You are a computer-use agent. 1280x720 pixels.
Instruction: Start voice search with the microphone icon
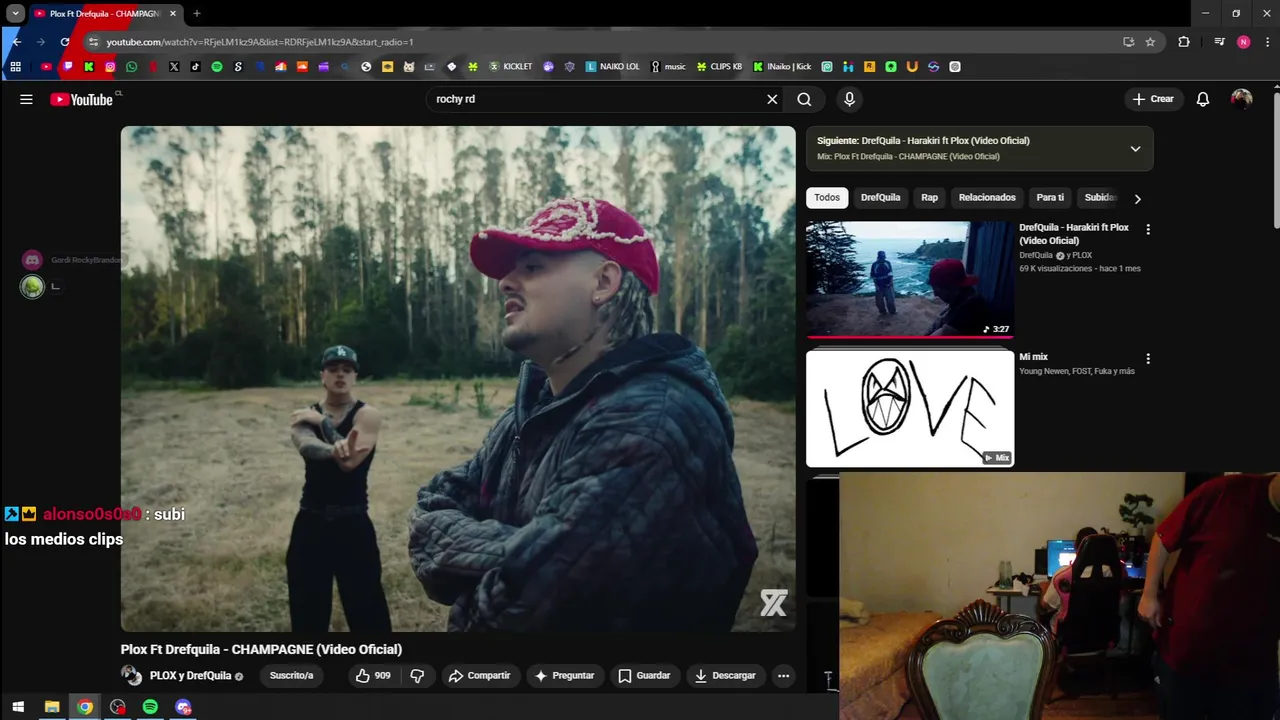coord(849,99)
